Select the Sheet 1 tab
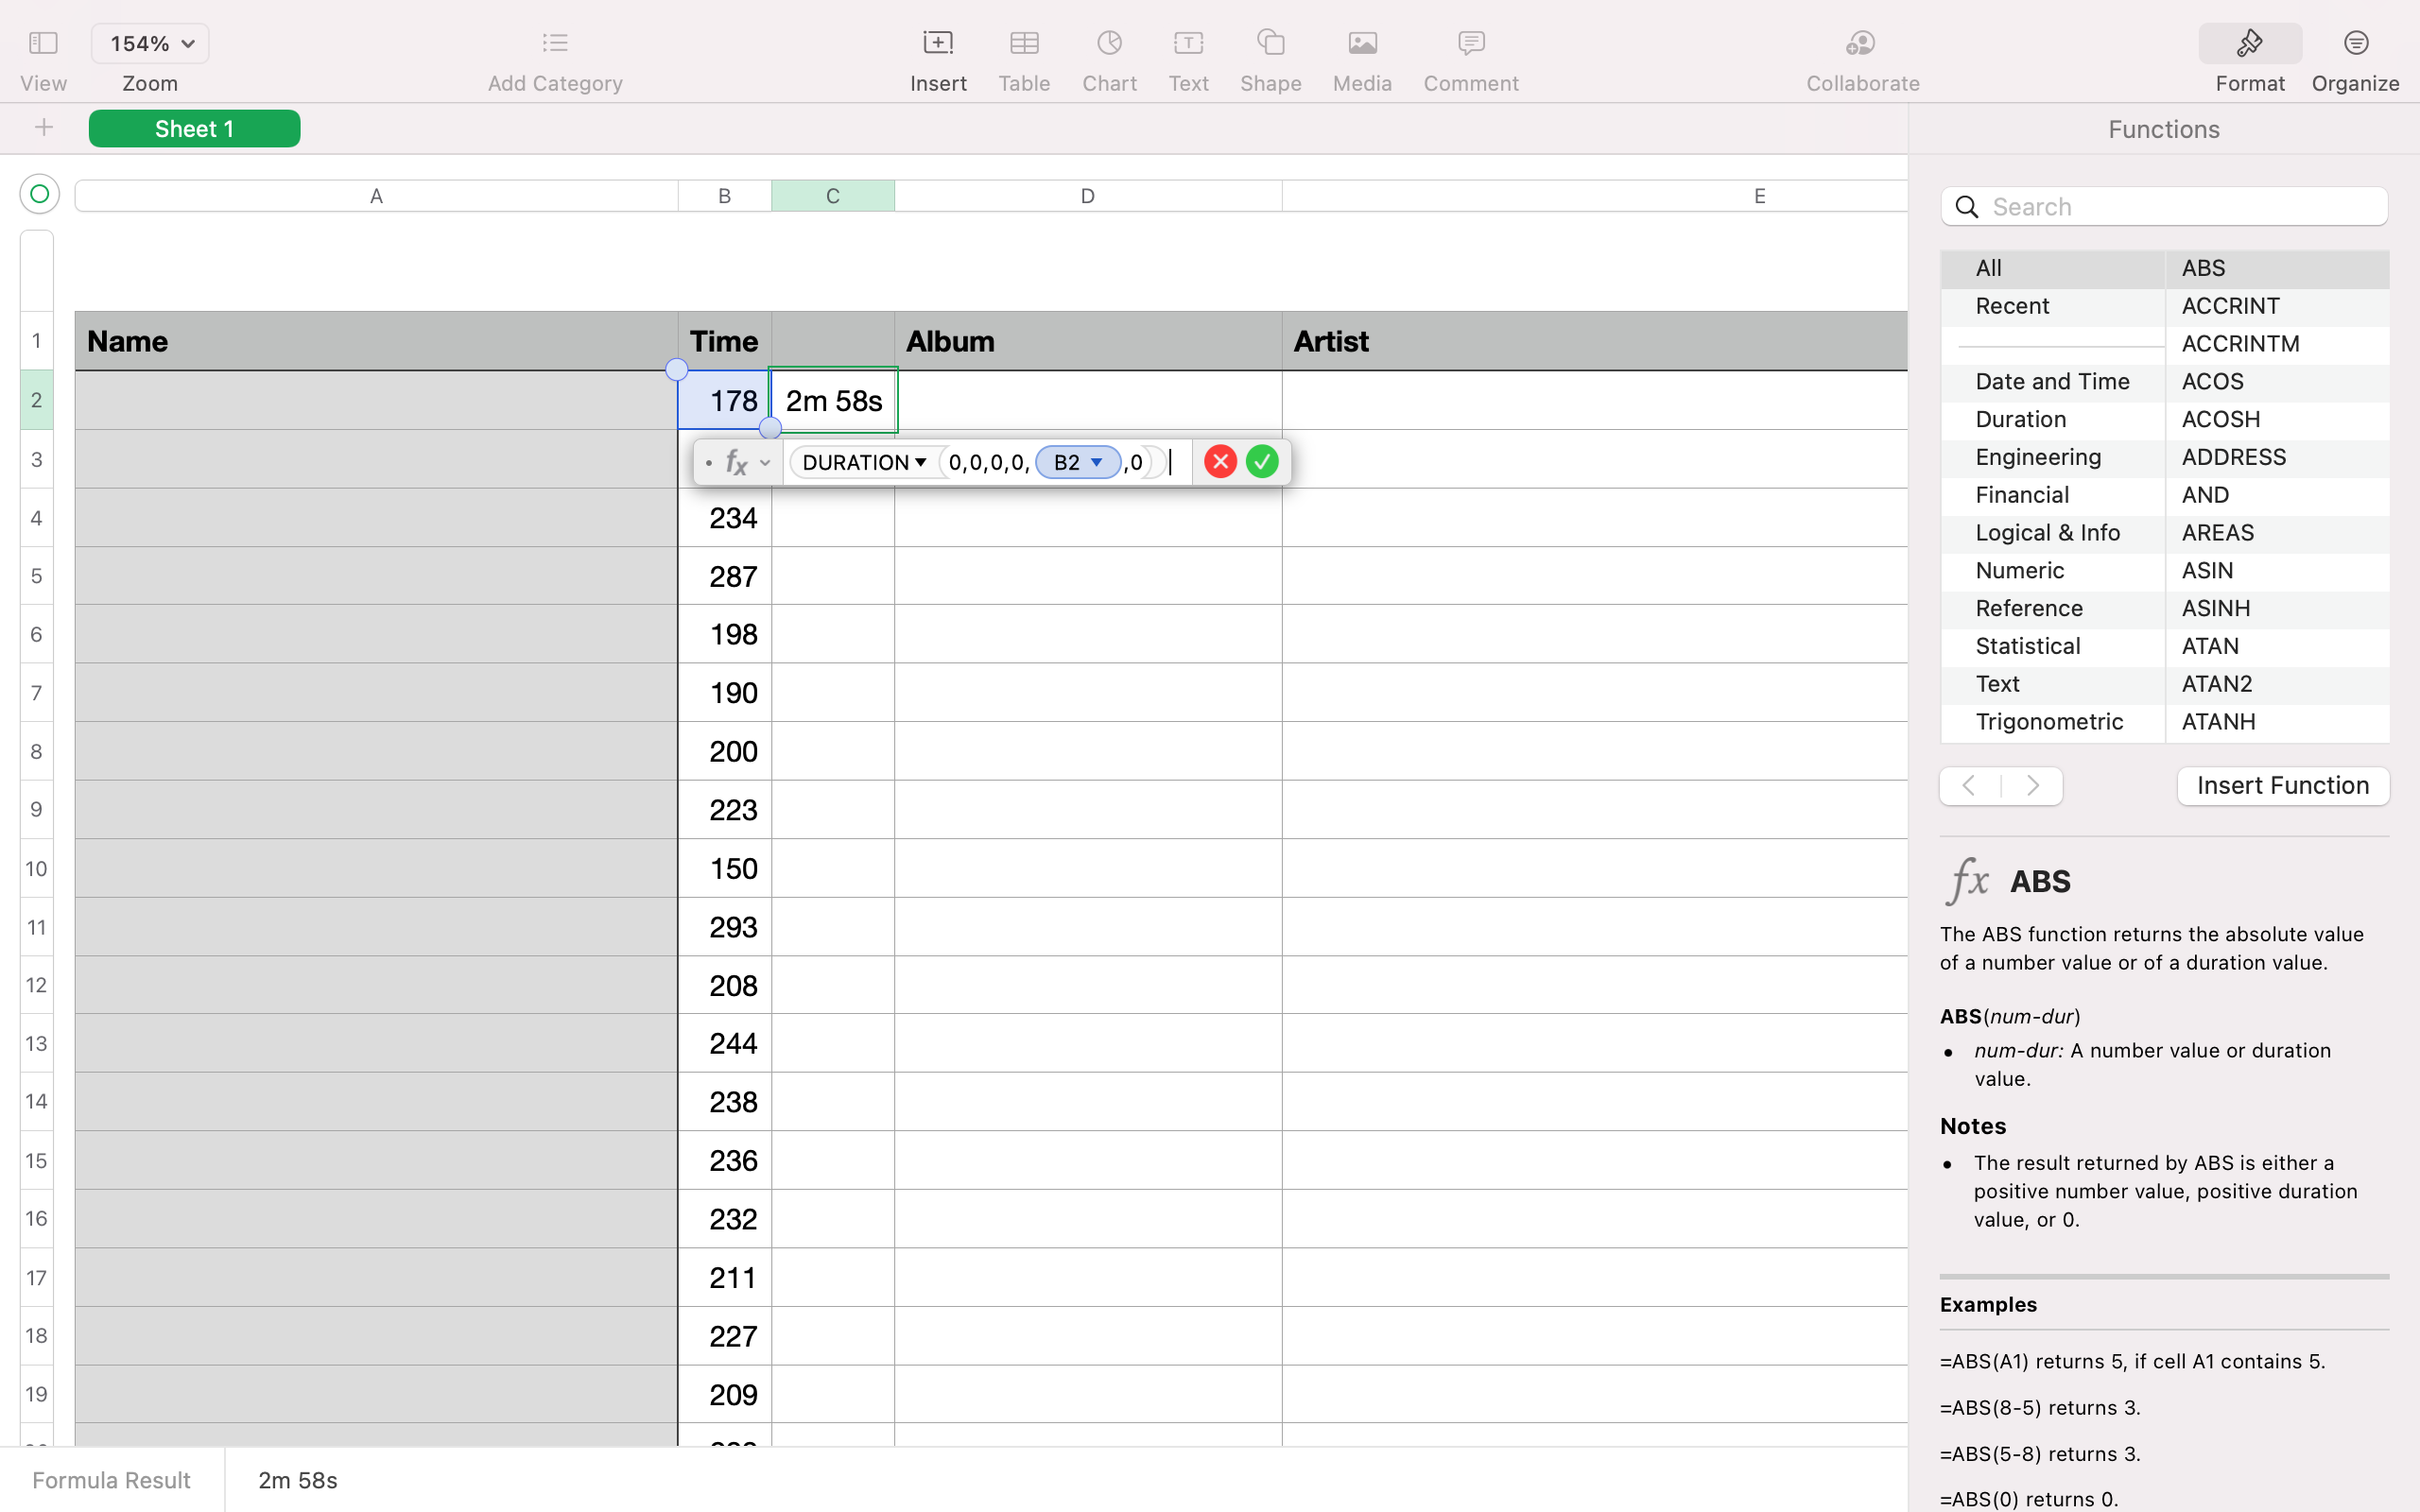This screenshot has width=2420, height=1512. [x=194, y=128]
